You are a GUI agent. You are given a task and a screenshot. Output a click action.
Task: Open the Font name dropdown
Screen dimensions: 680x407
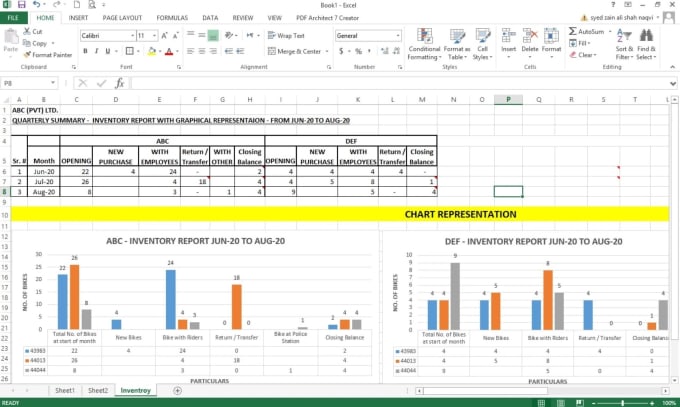click(x=133, y=36)
